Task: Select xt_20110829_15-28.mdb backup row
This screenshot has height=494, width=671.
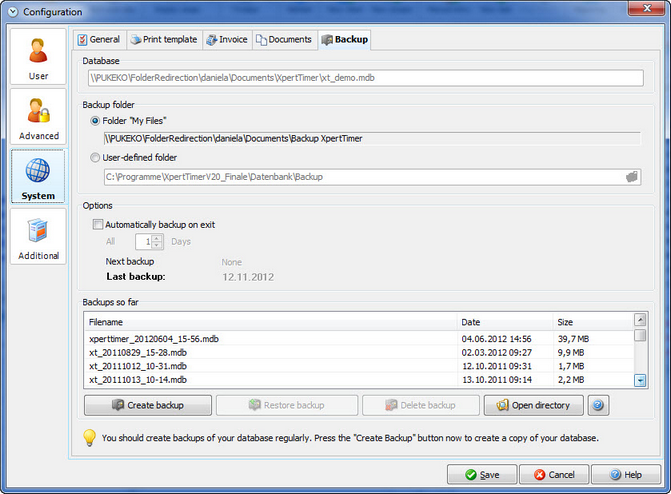Action: (x=359, y=352)
